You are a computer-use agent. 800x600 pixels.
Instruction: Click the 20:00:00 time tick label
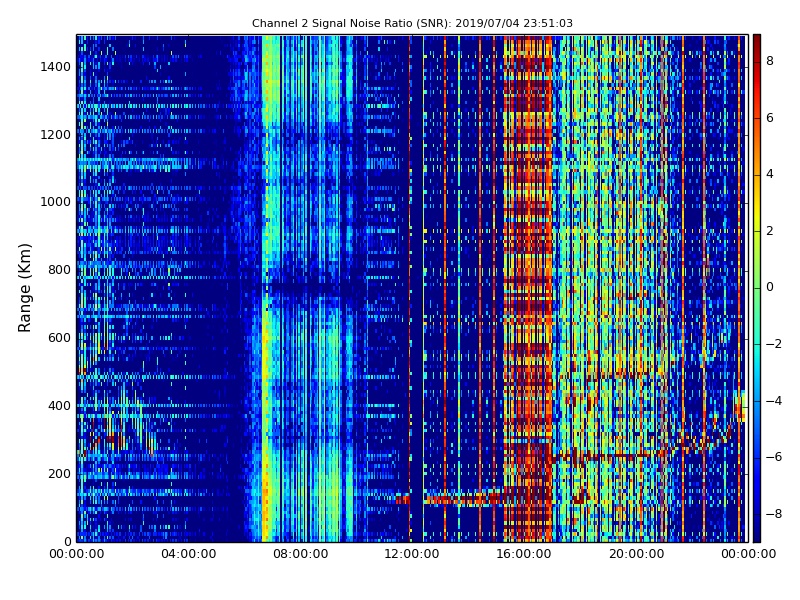636,554
